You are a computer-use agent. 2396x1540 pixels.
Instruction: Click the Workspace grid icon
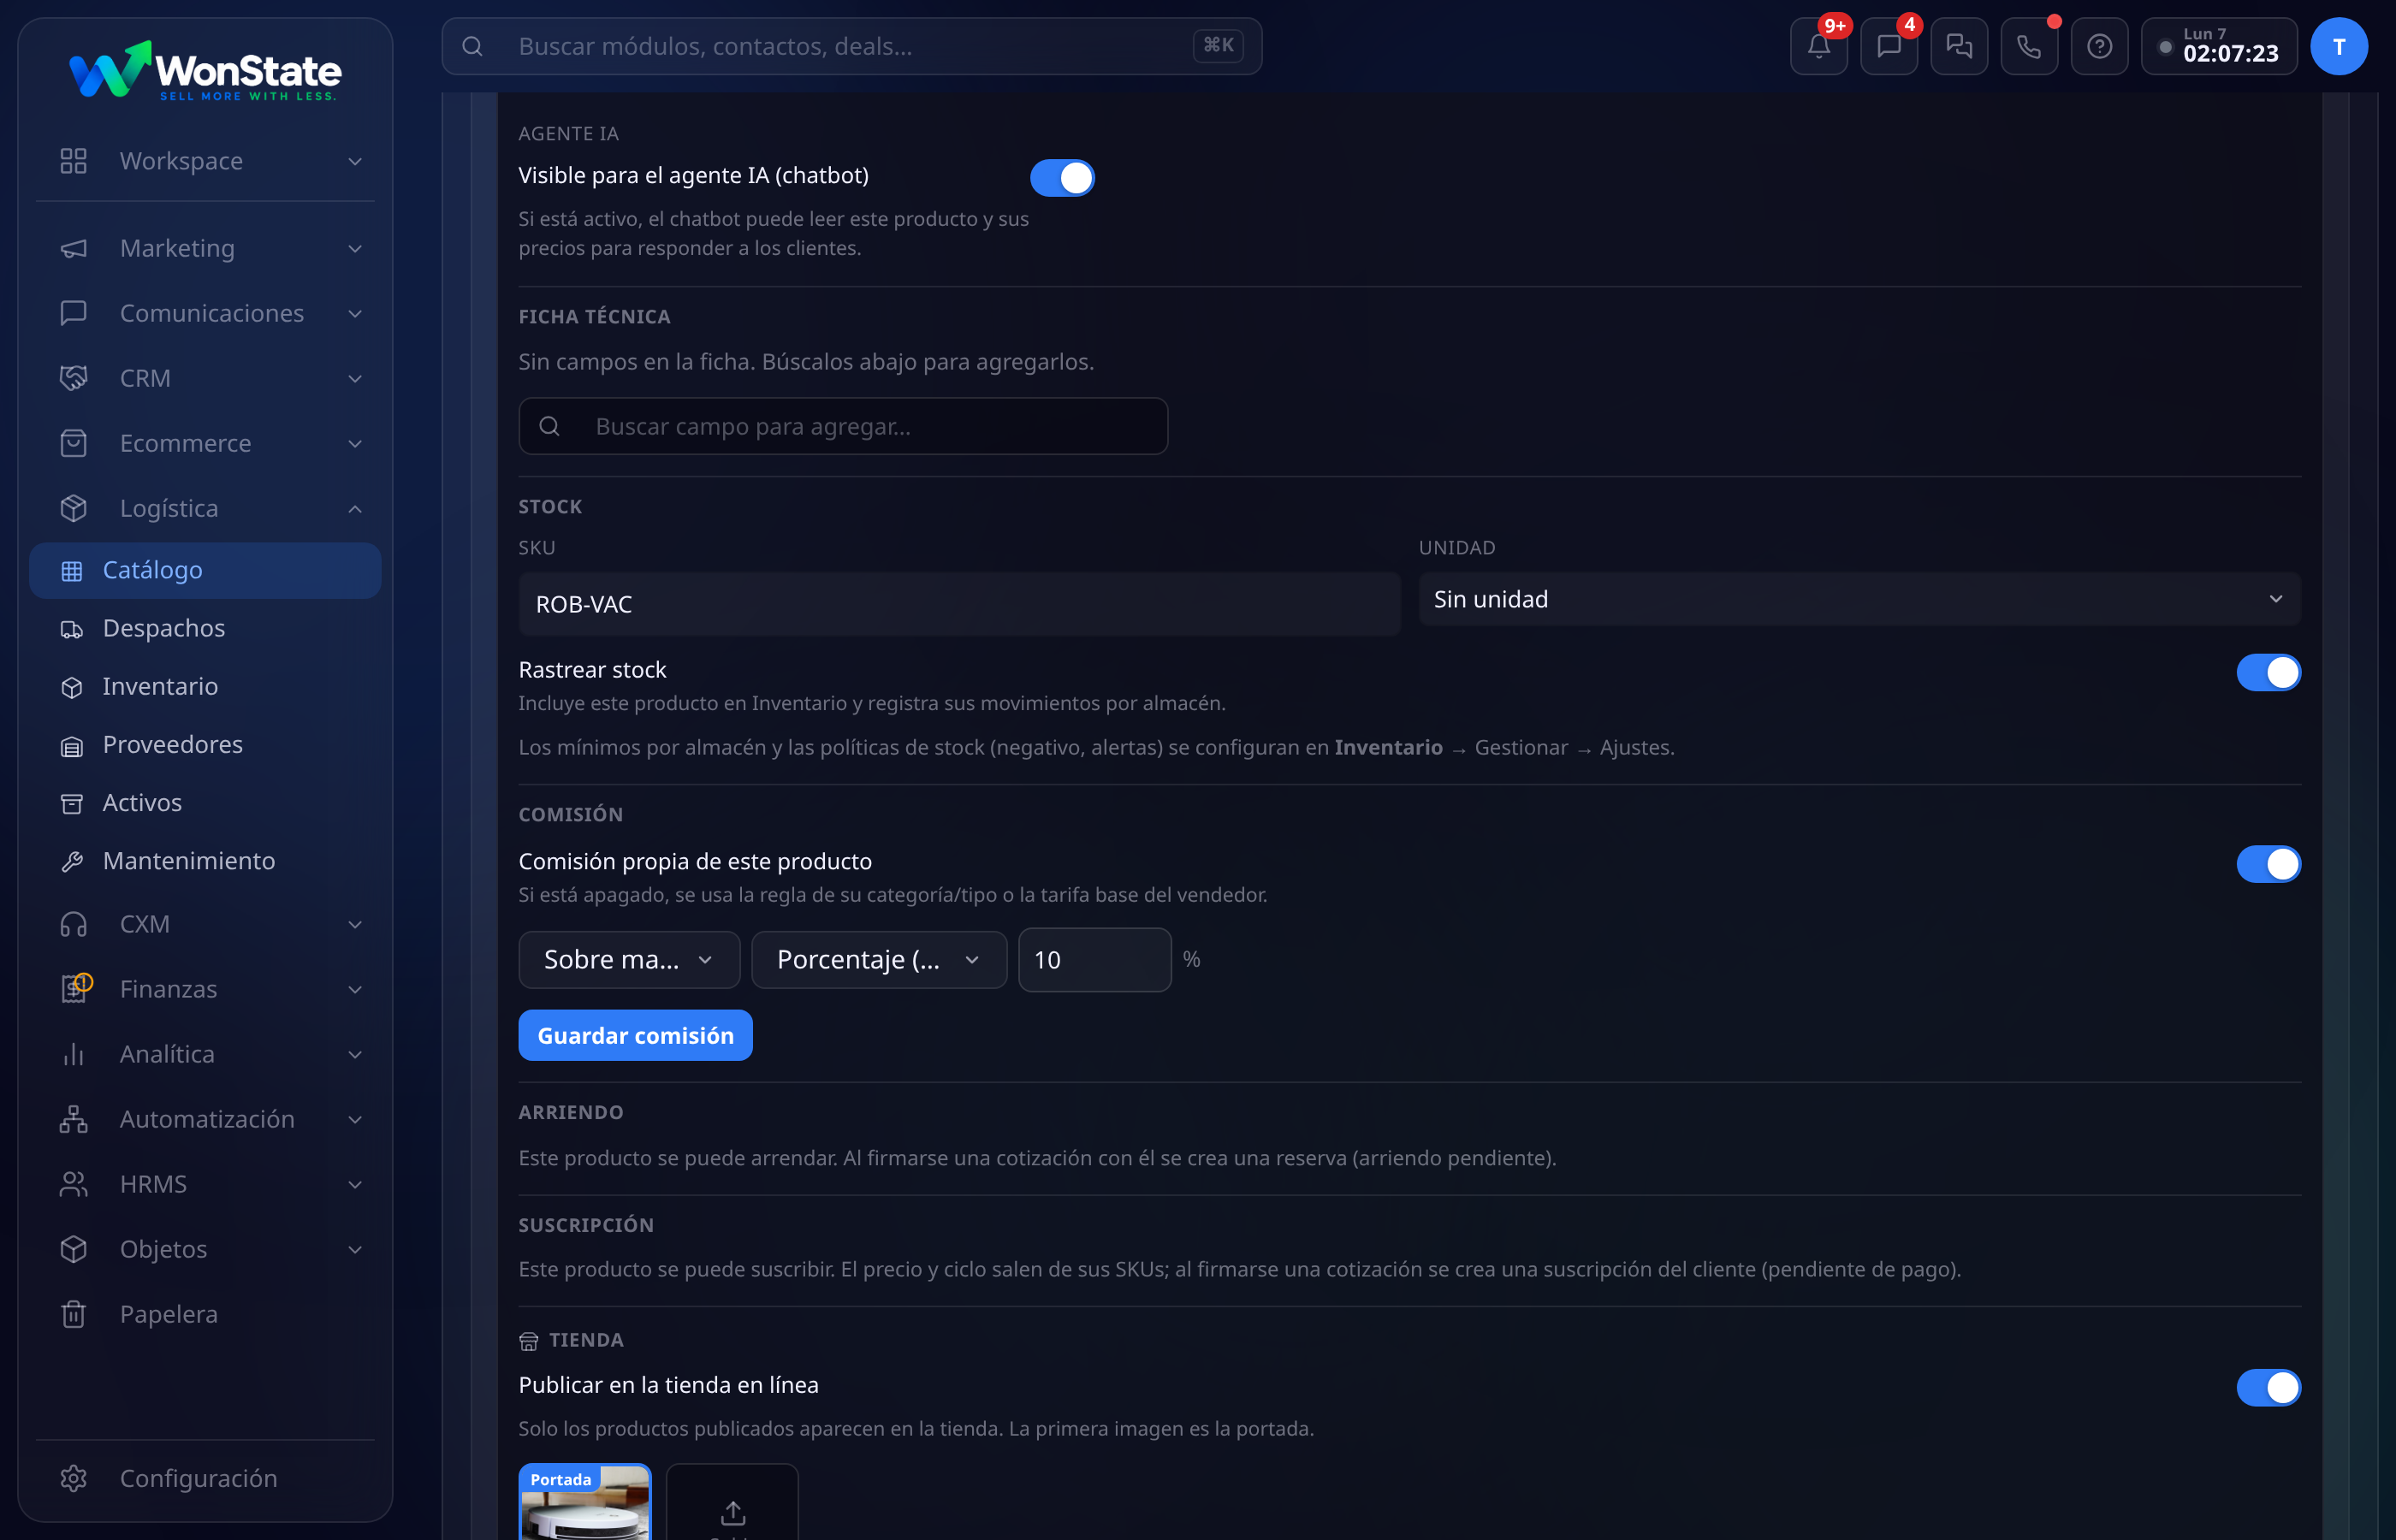pos(73,161)
